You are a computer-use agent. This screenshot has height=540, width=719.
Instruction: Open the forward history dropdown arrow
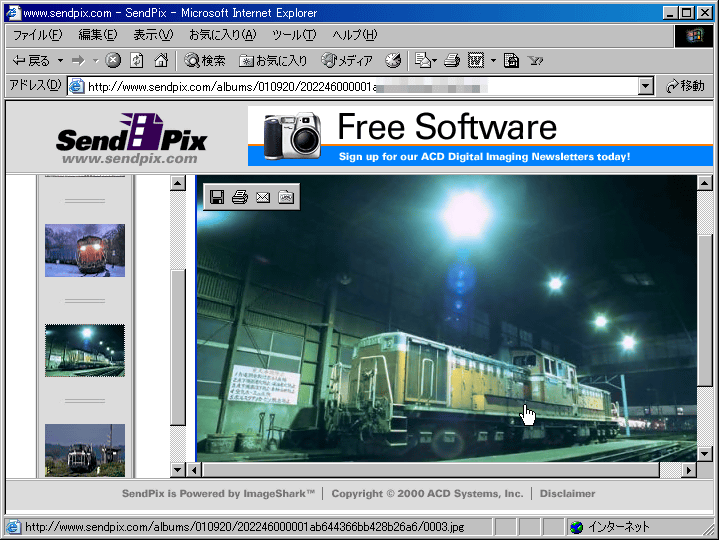pyautogui.click(x=95, y=61)
